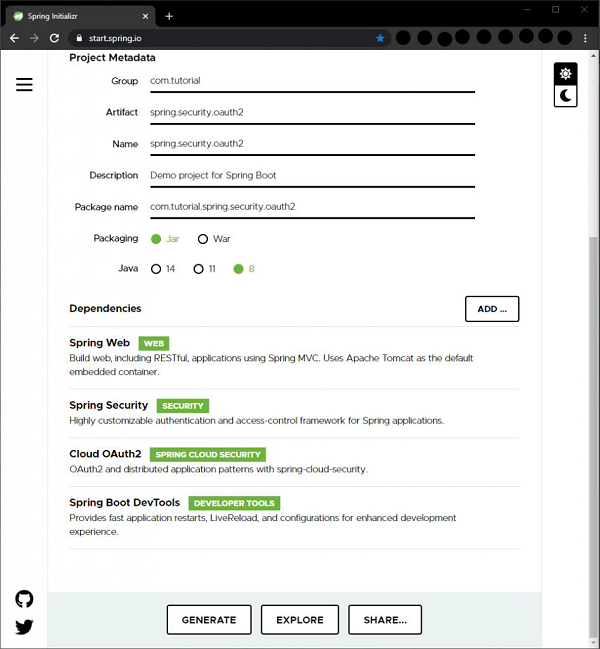Click the Dependencies heading
This screenshot has width=600, height=649.
click(105, 308)
